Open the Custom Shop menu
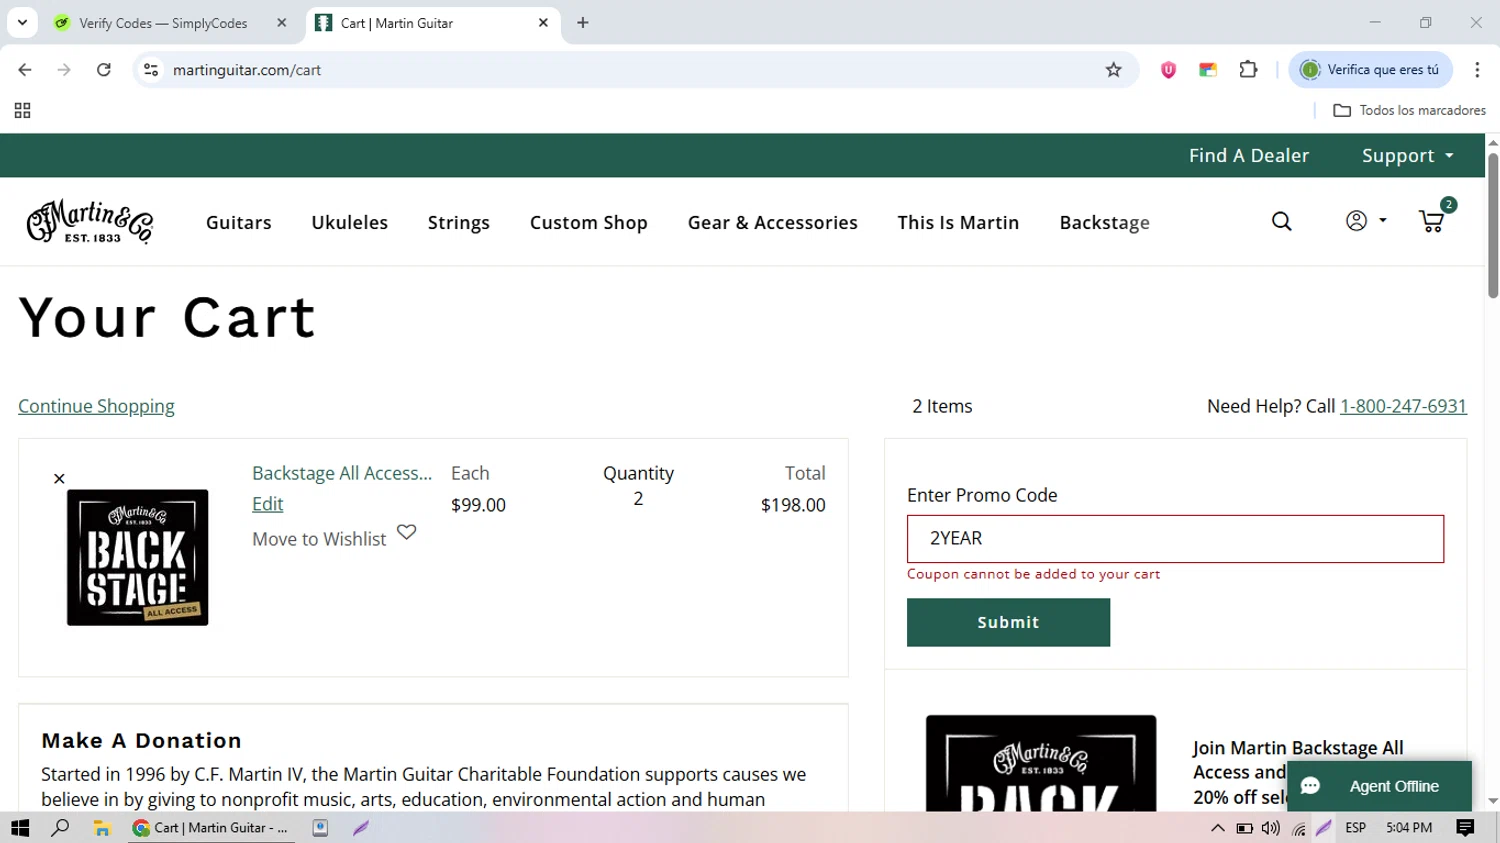1500x843 pixels. [x=589, y=223]
